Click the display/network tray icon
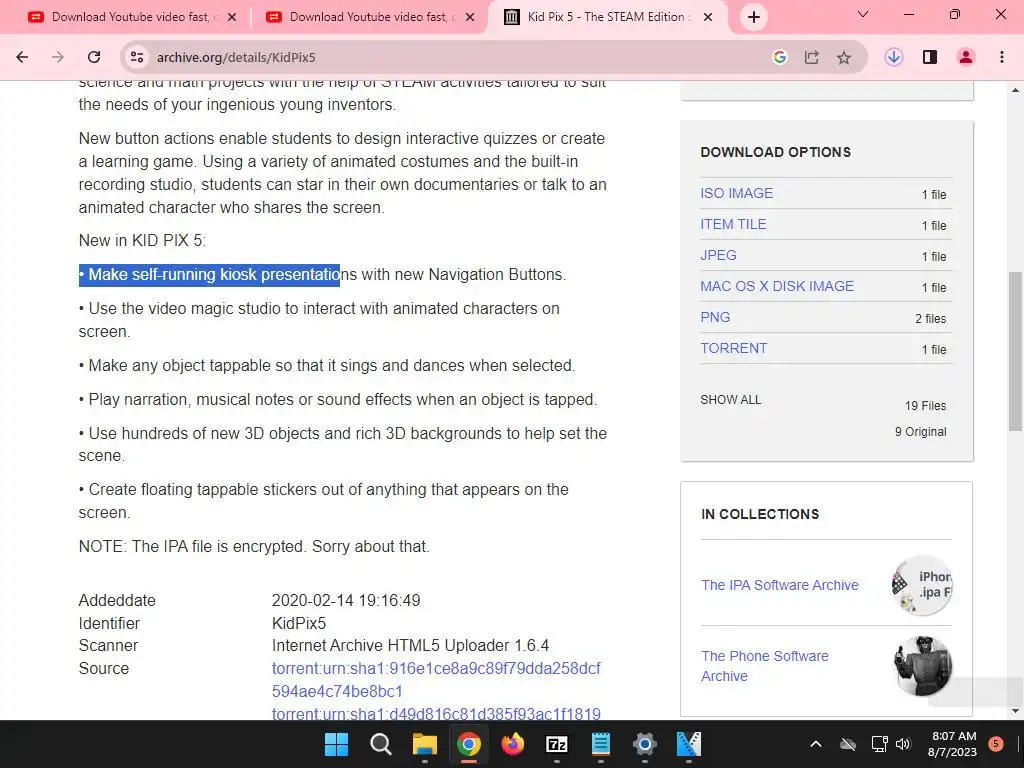Viewport: 1024px width, 768px height. [879, 744]
